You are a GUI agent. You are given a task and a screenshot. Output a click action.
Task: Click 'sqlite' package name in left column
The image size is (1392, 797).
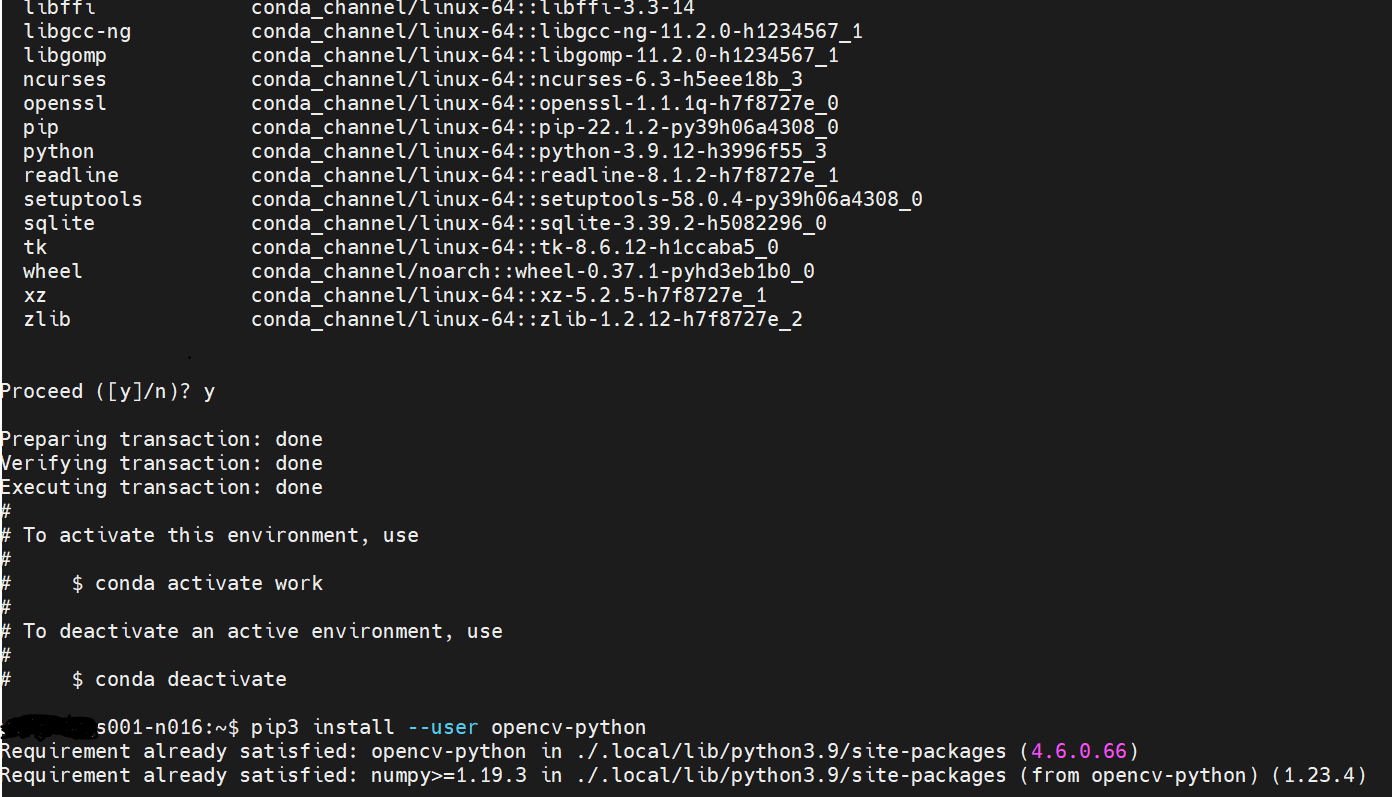pos(59,224)
